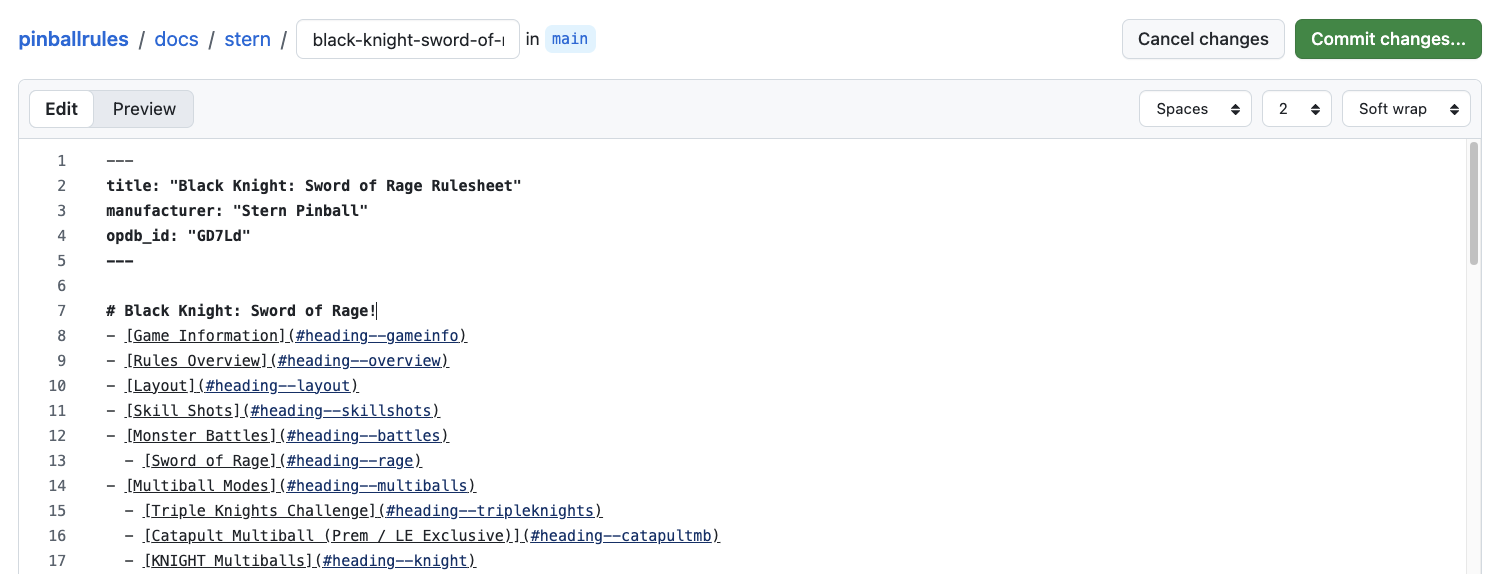Click the [KNIGHT Multiballs] line
This screenshot has height=574, width=1498.
coord(300,561)
